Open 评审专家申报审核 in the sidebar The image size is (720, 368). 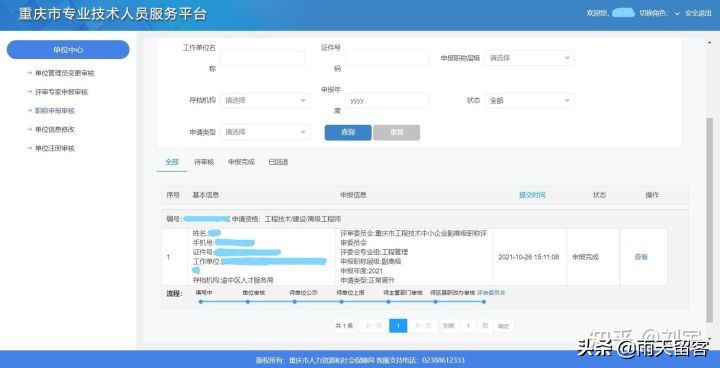point(61,92)
